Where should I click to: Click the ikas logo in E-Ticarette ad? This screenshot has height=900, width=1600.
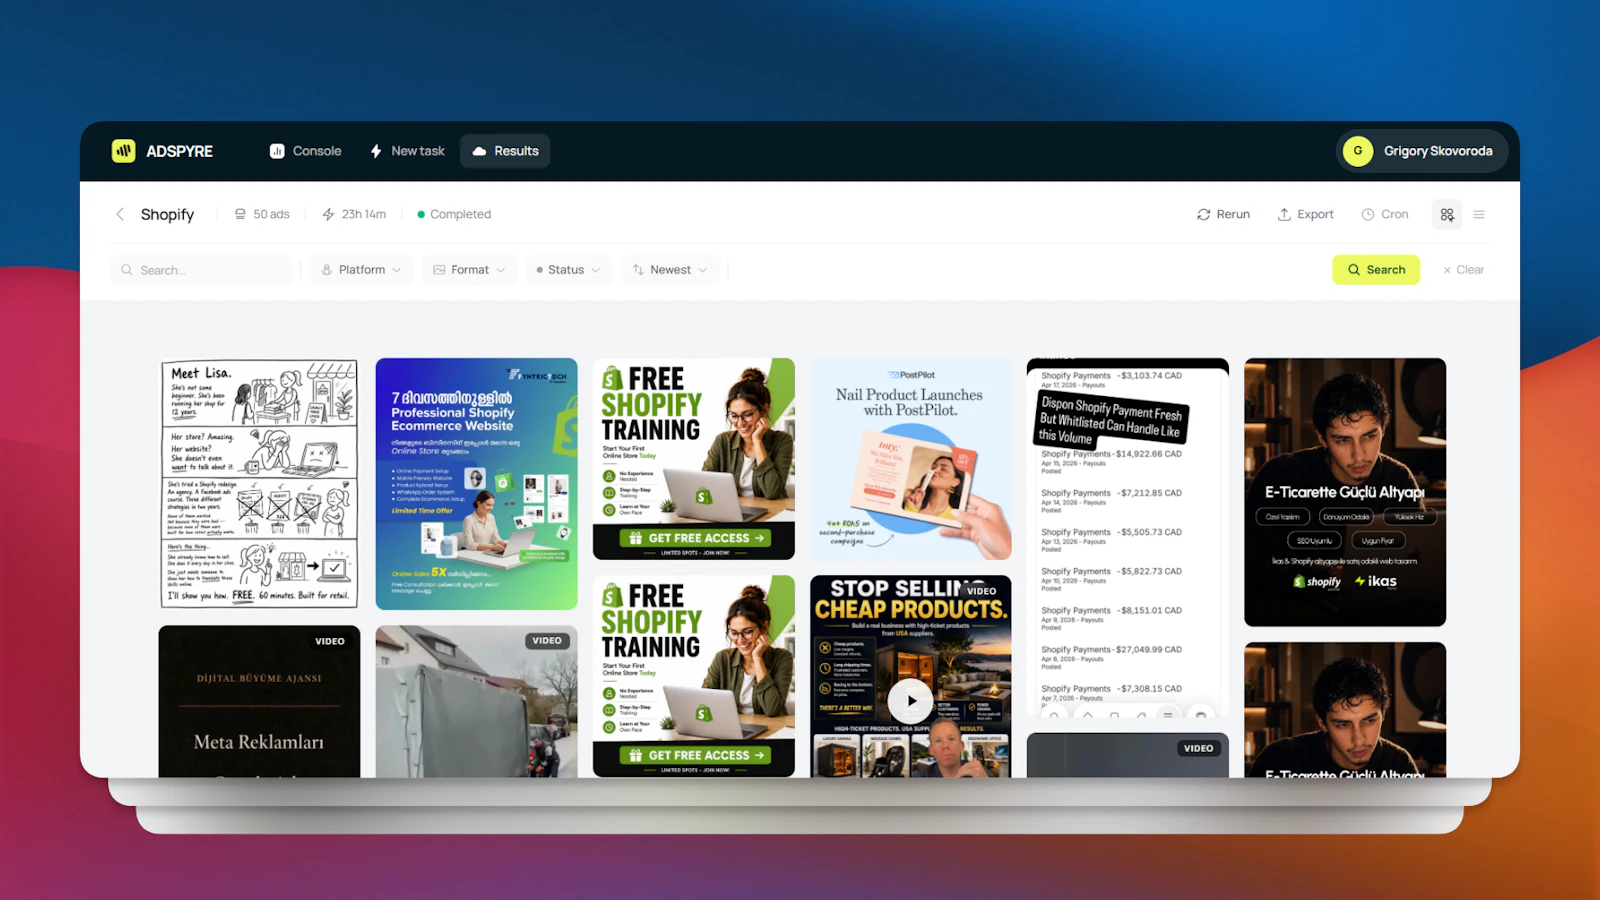[1376, 581]
